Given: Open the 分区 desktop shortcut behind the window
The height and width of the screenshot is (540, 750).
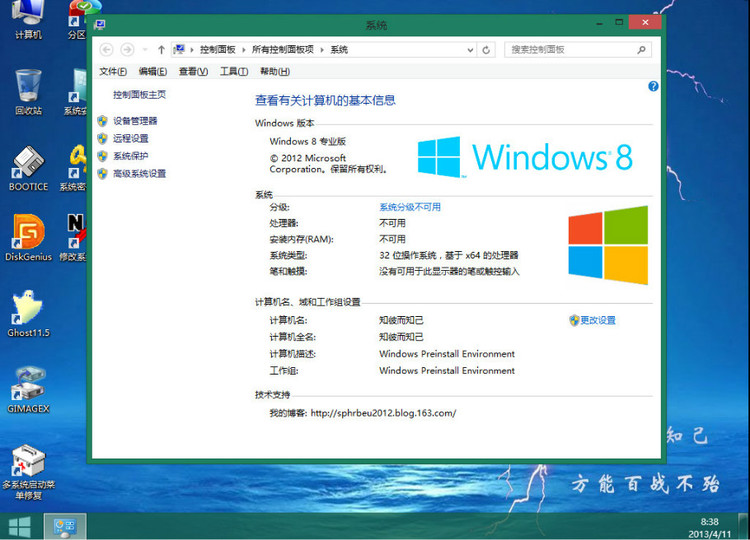Looking at the screenshot, I should point(77,20).
